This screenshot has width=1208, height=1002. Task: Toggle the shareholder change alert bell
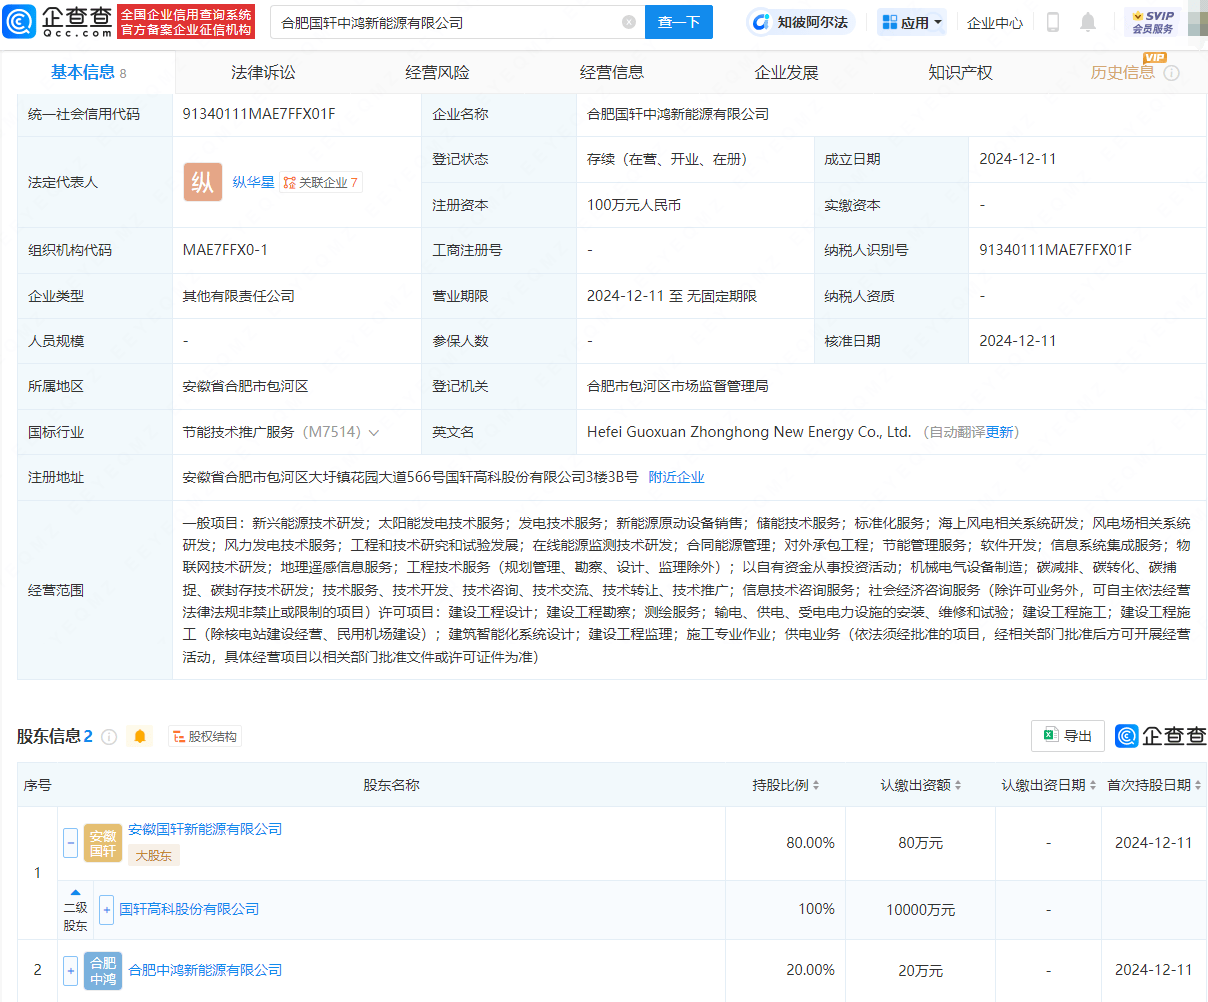pyautogui.click(x=140, y=737)
